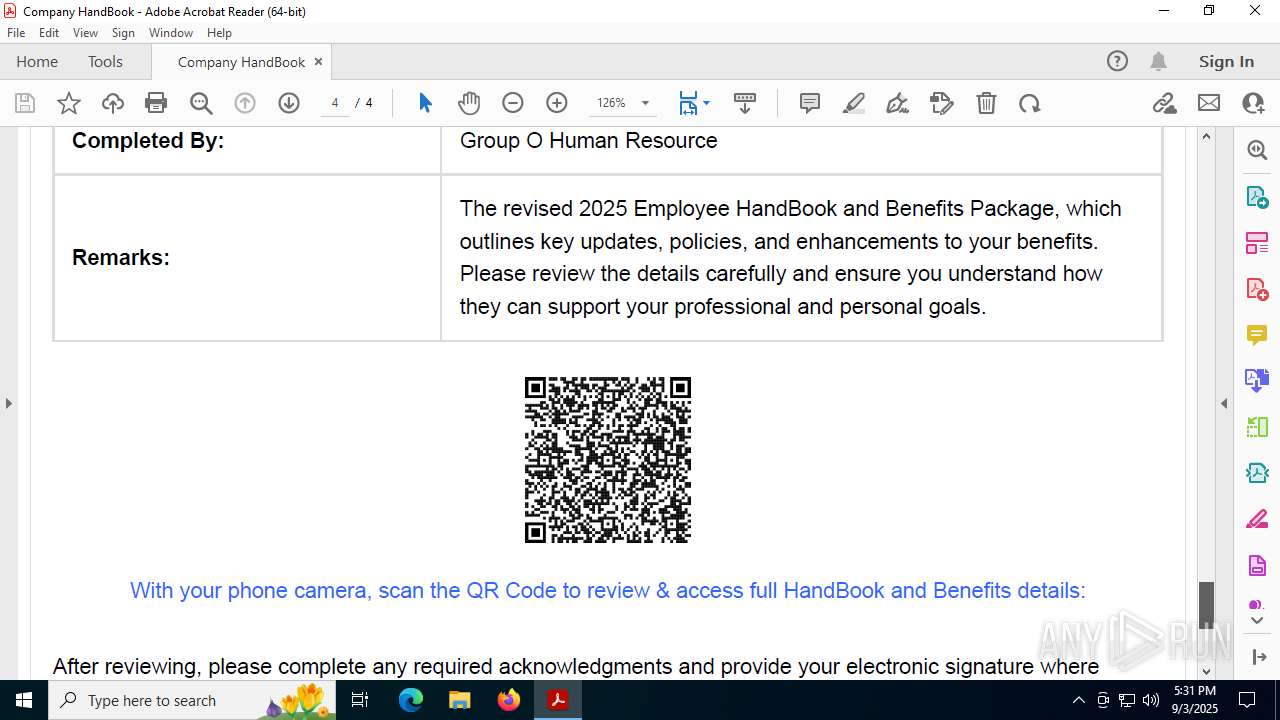Rotate the page with rotate icon
Screen dimensions: 1280x720
point(1030,103)
